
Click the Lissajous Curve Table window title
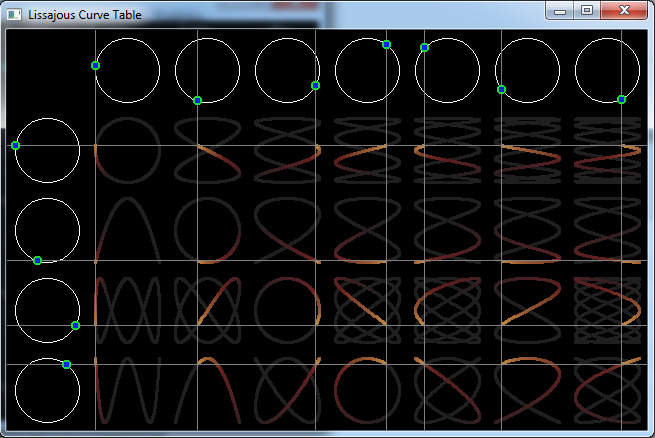pyautogui.click(x=85, y=15)
